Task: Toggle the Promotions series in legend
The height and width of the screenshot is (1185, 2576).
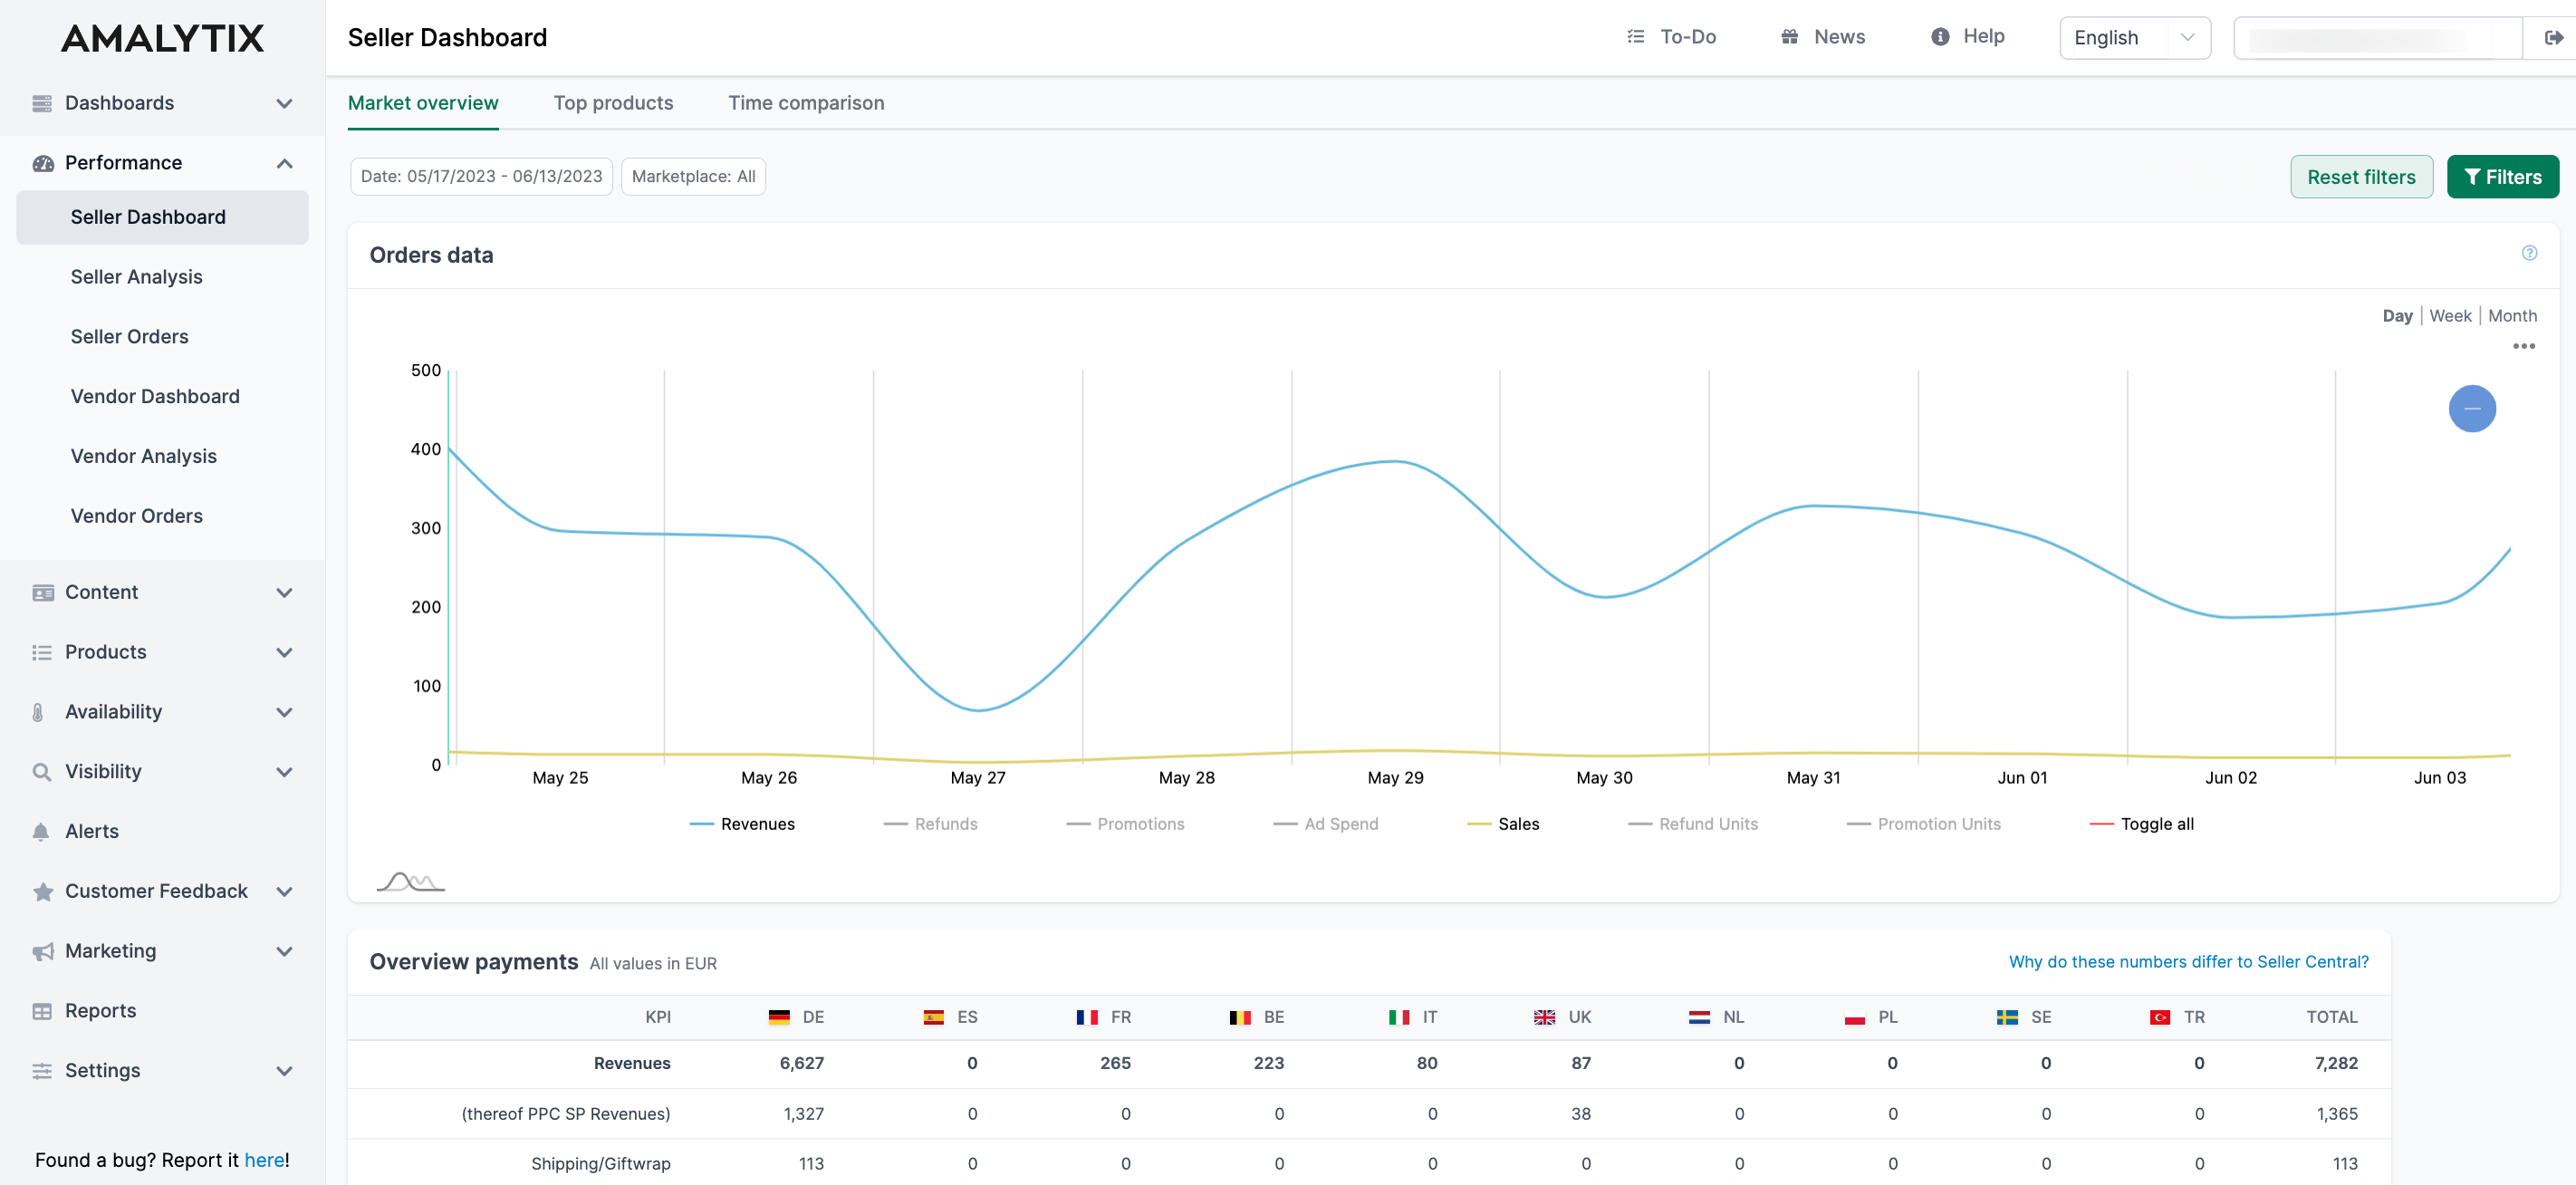Action: 1125,824
